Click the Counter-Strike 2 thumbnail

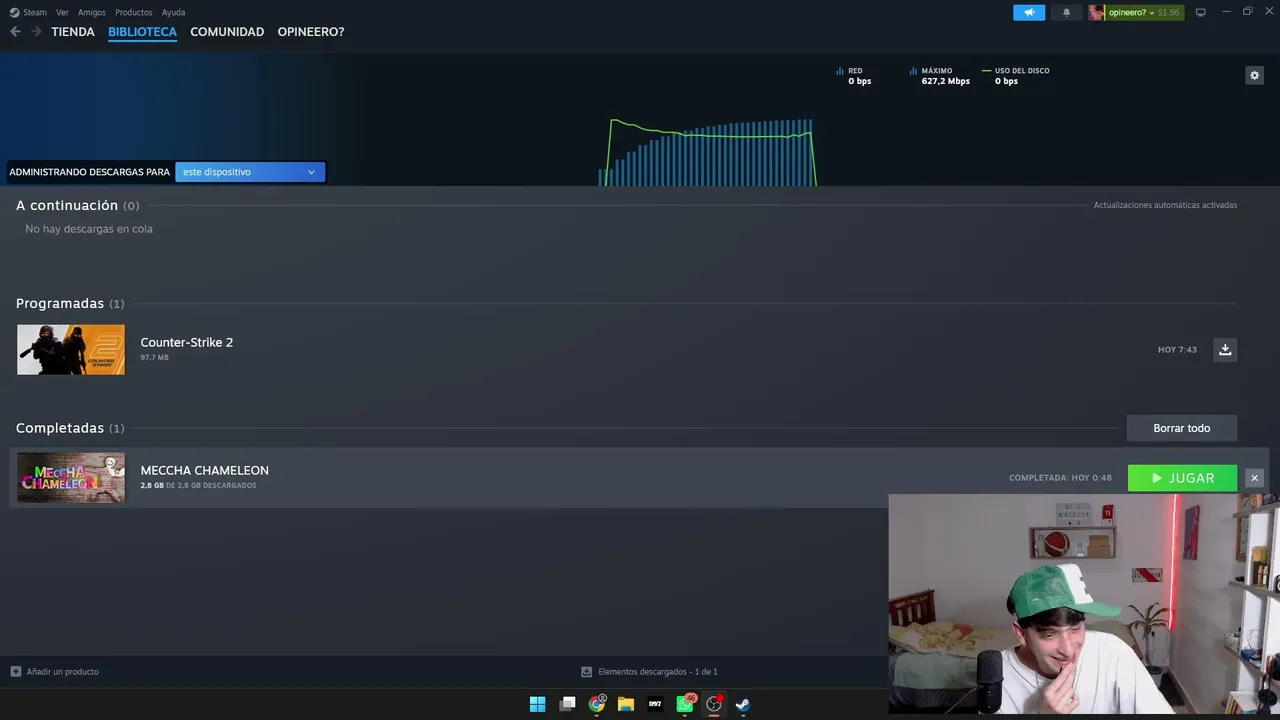coord(71,349)
